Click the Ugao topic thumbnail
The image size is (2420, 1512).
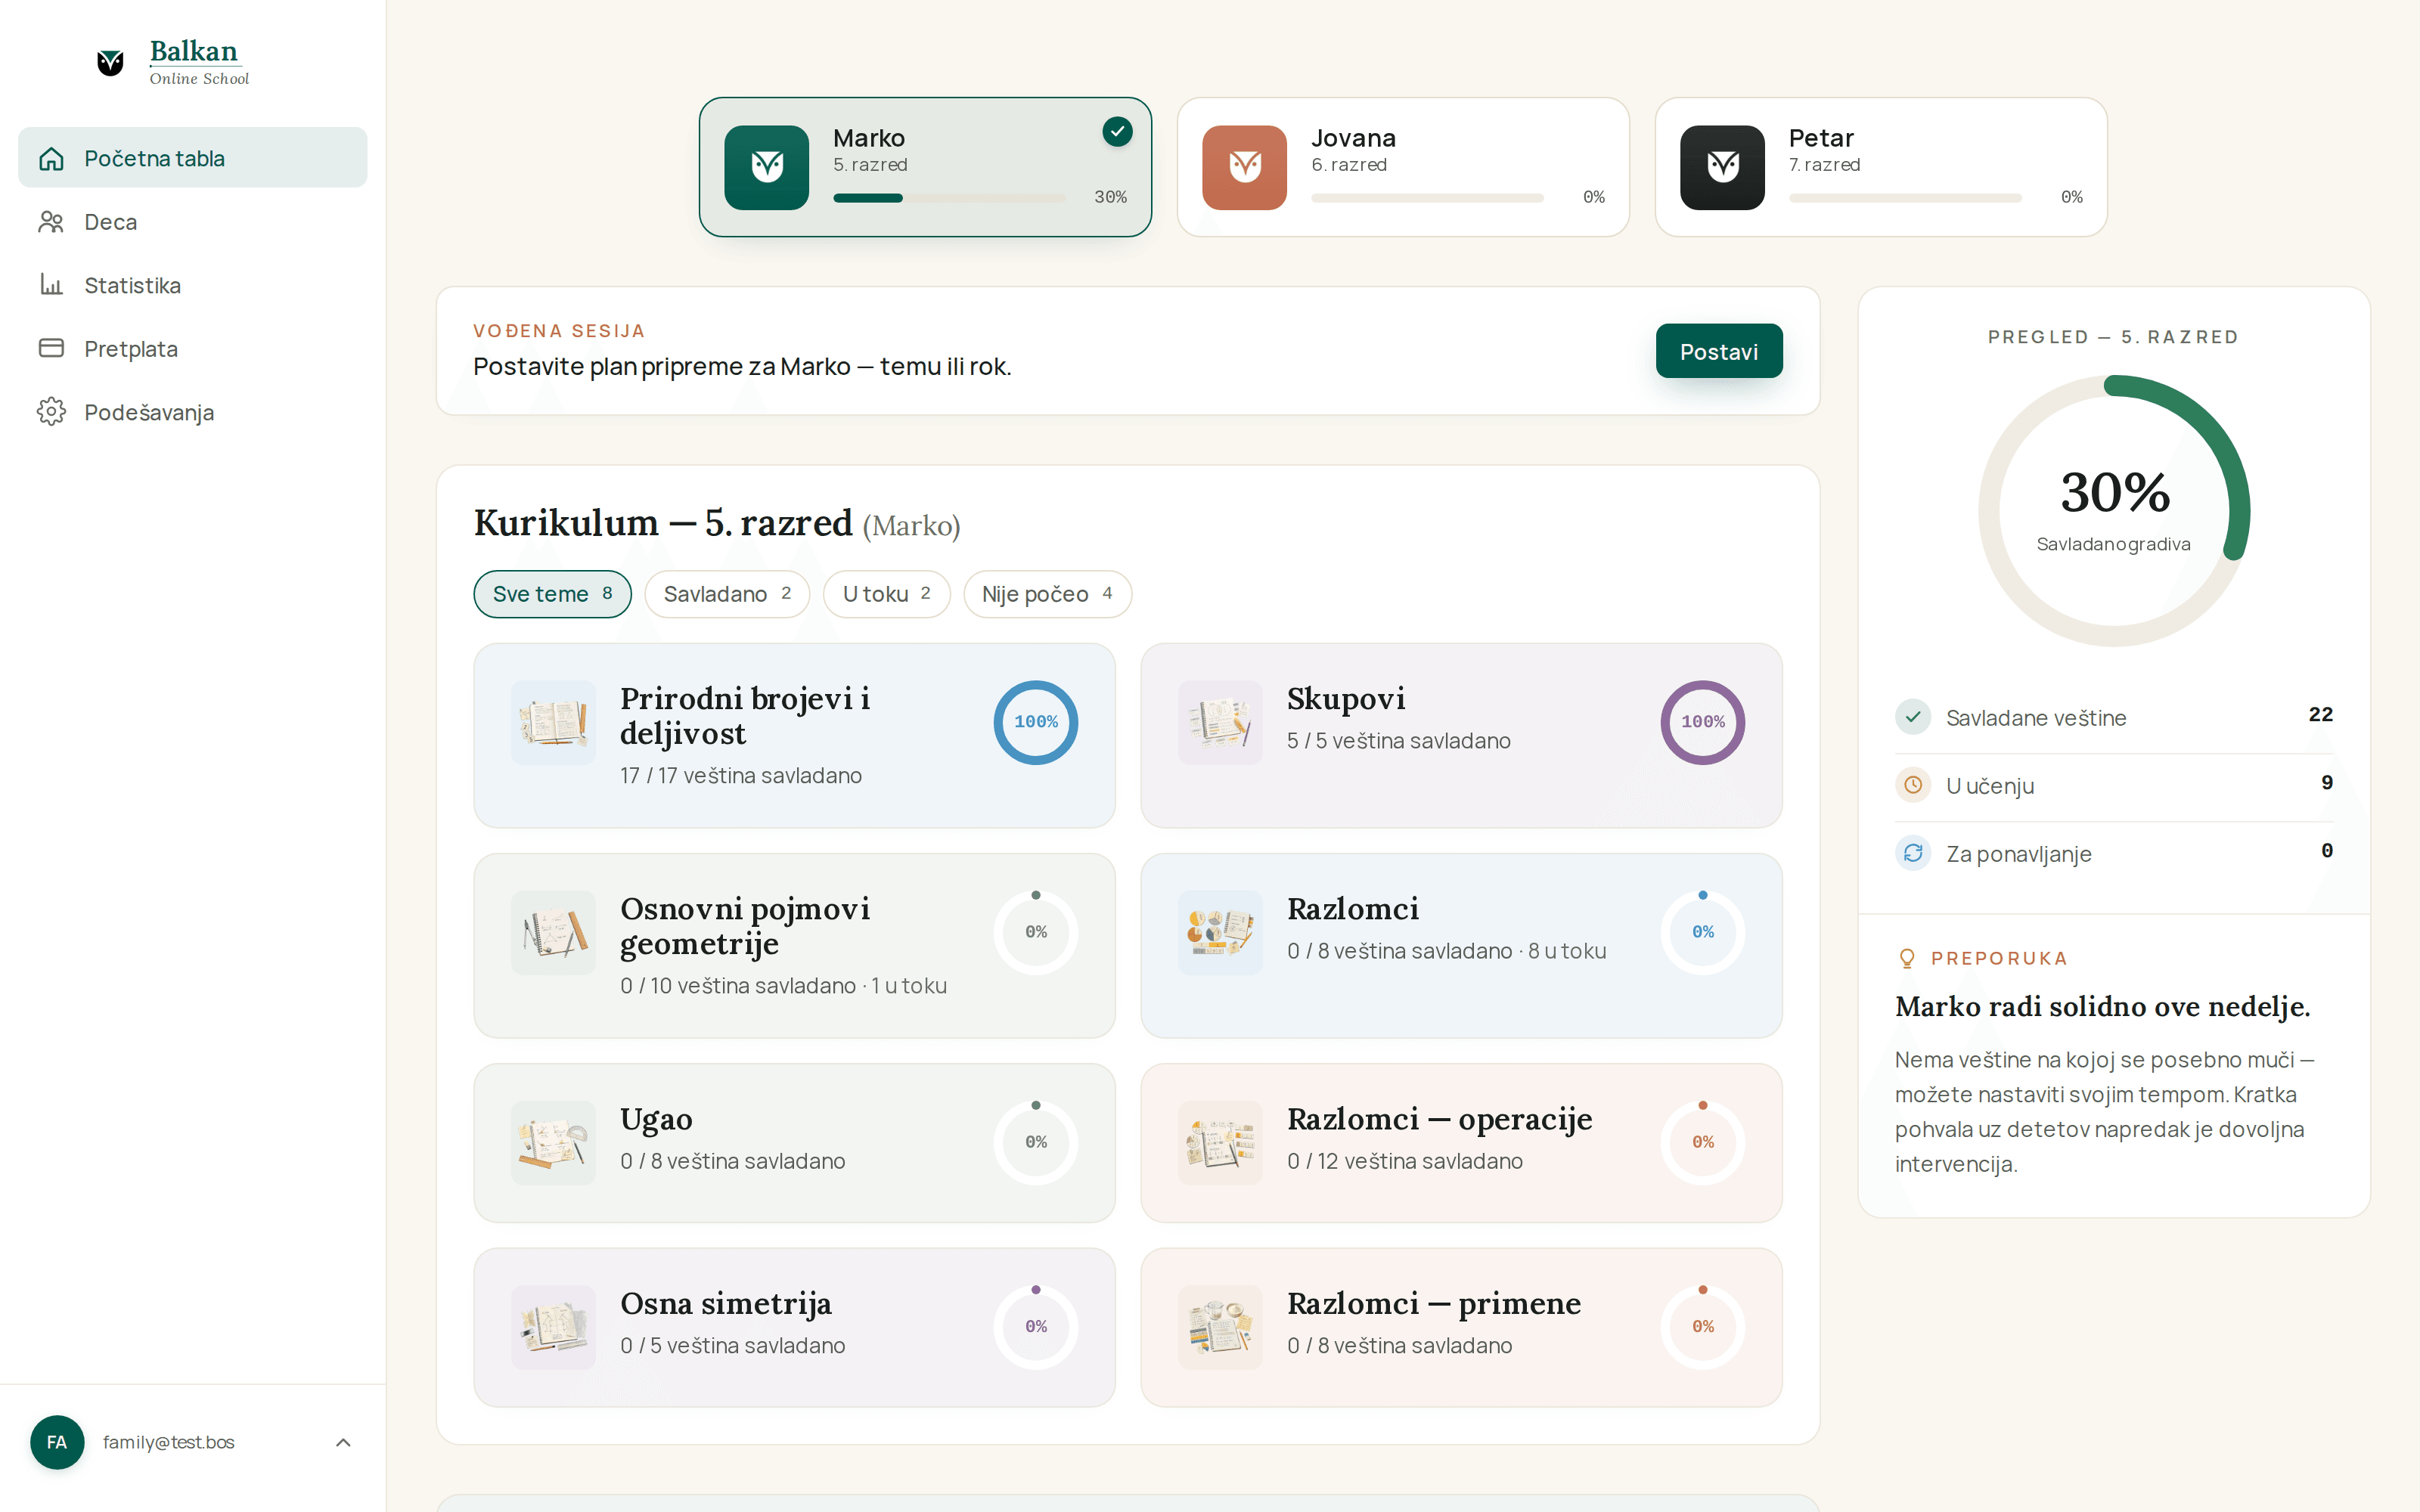coord(553,1142)
